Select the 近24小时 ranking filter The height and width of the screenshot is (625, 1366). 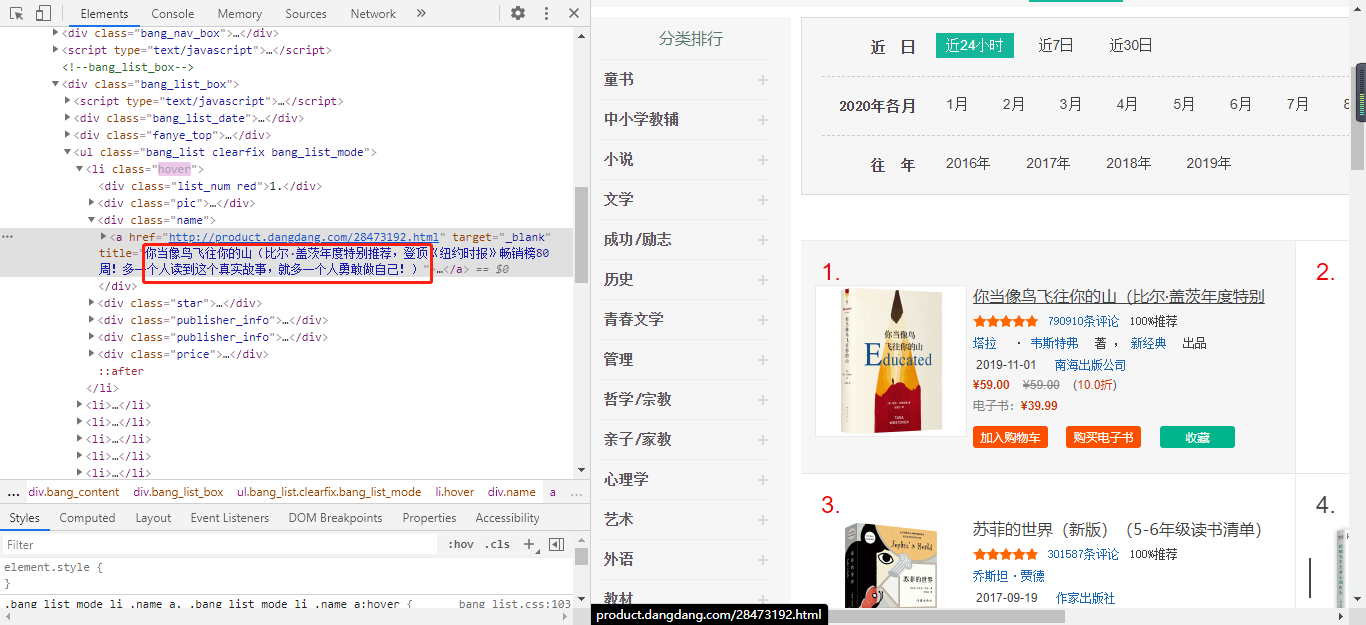pos(975,45)
